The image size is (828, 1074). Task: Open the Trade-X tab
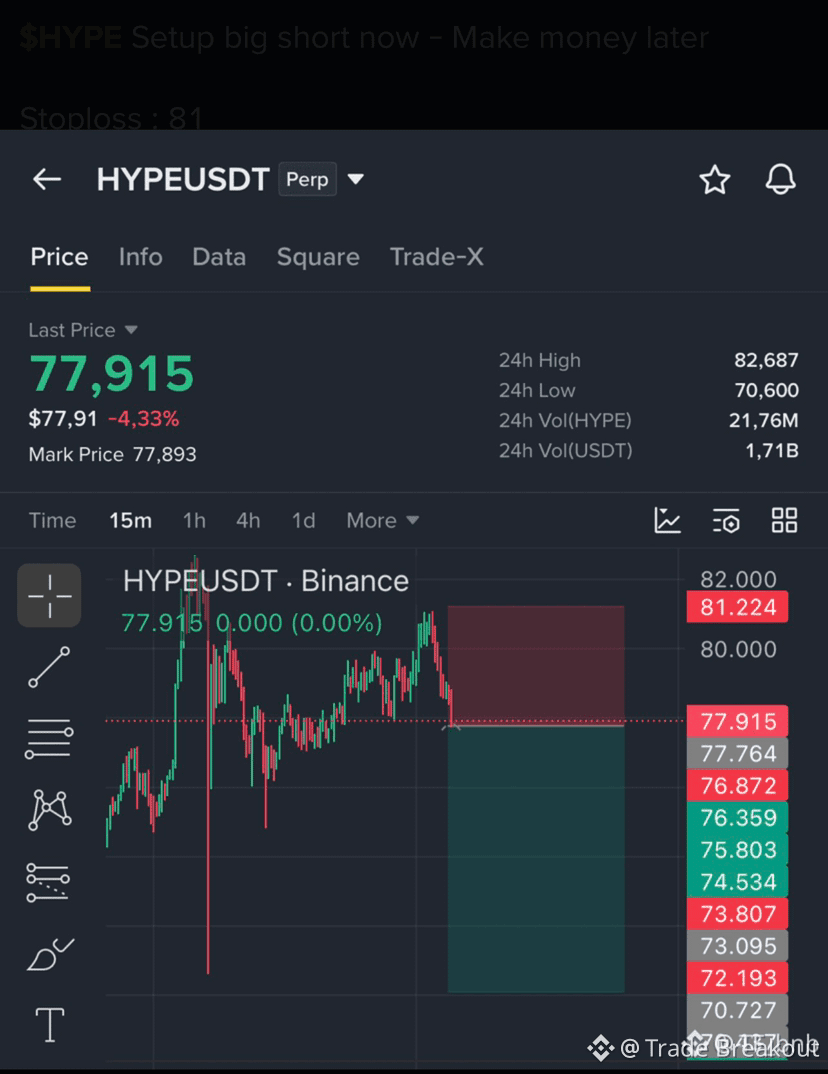pos(436,257)
